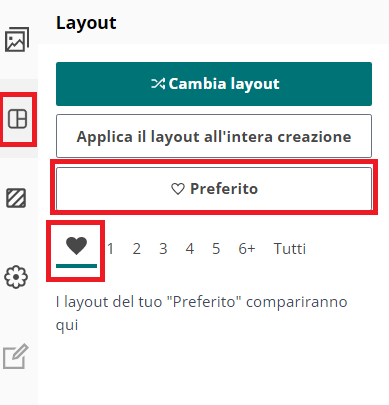This screenshot has width=389, height=405.
Task: Select the 6+ photos layout tab
Action: point(247,249)
